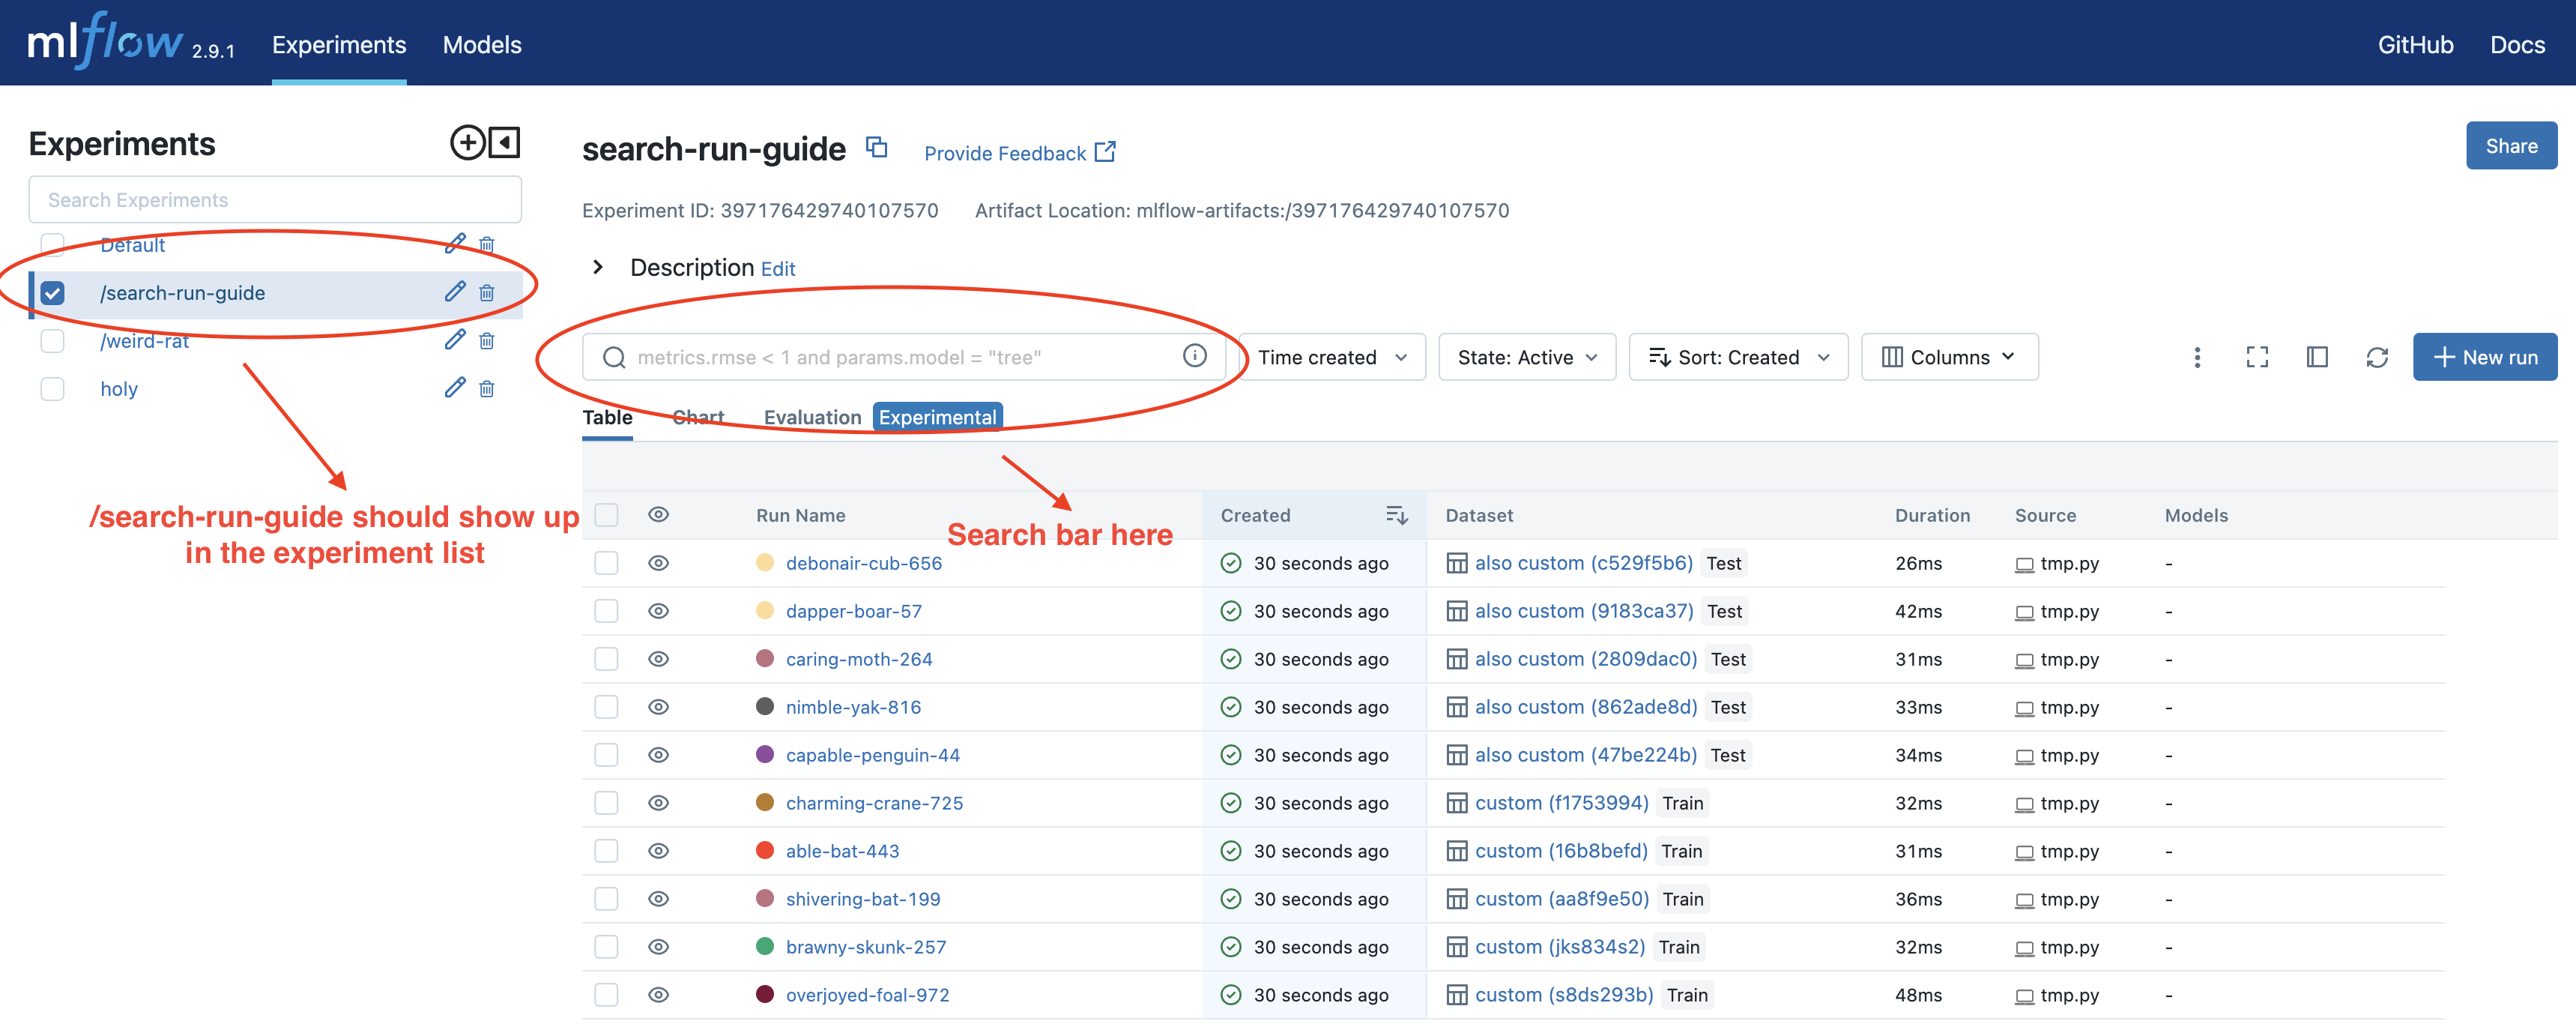Hide the dapper-boar-57 run via the eye icon
Screen dimensions: 2576x1030
[x=658, y=611]
